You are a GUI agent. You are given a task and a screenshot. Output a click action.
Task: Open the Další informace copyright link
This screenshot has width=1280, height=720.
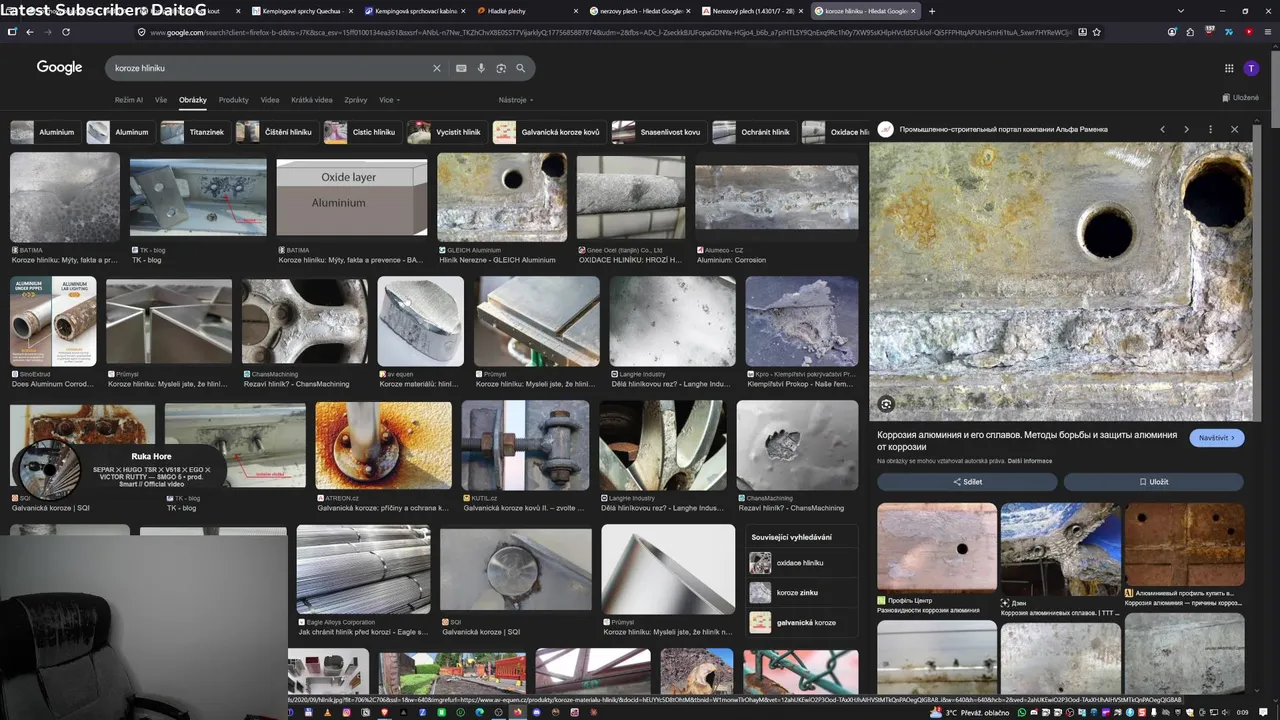tap(1030, 461)
